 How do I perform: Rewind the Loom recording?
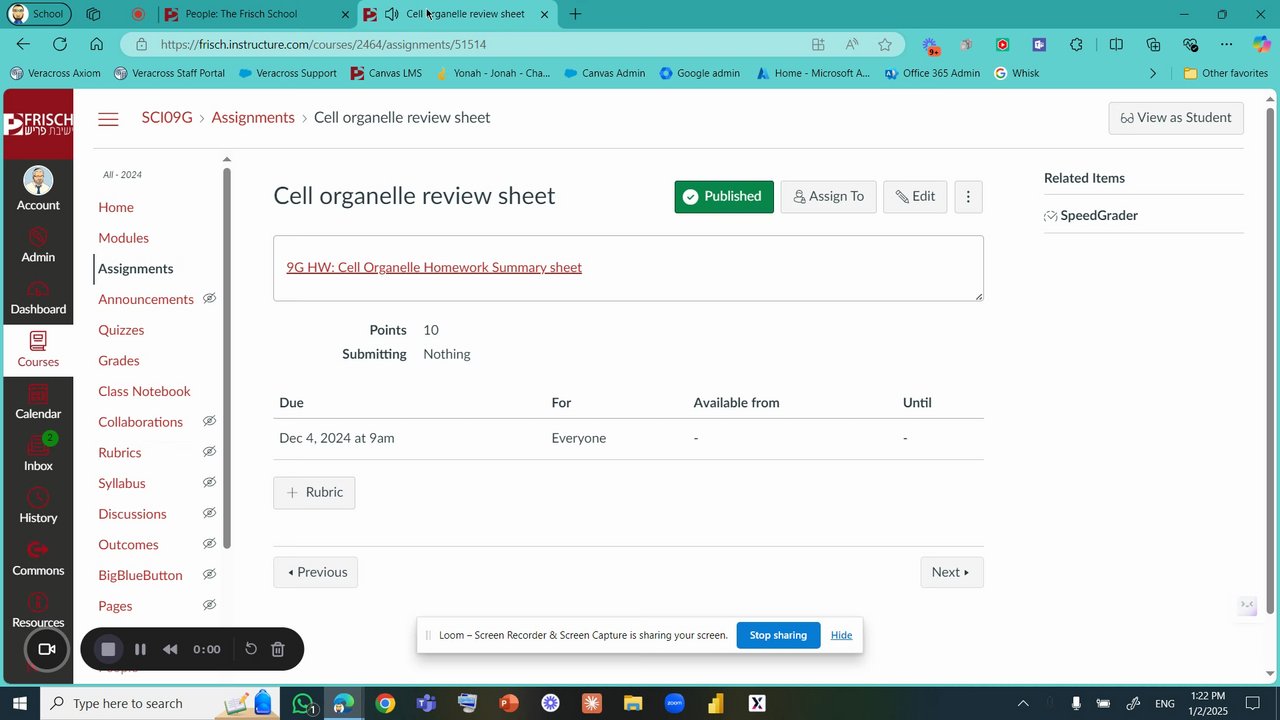pos(170,649)
